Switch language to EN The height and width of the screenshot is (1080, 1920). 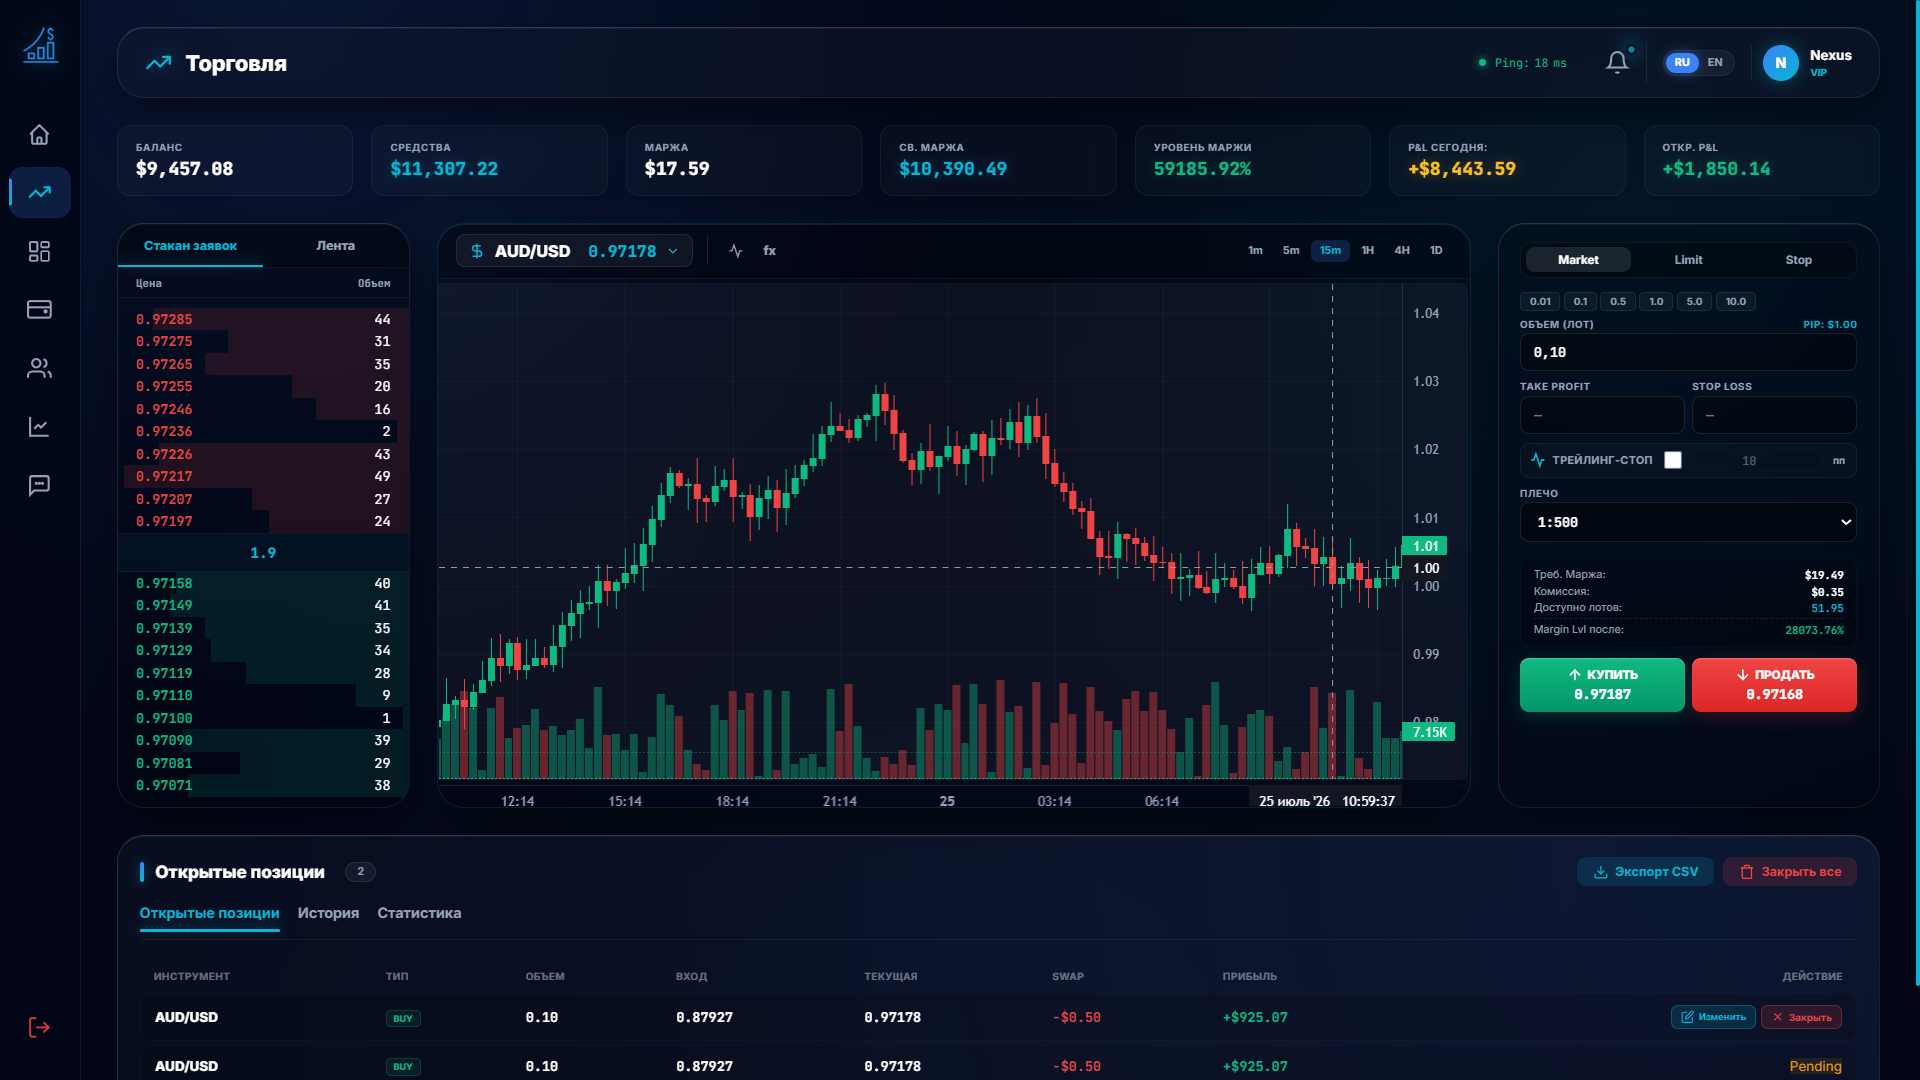coord(1715,62)
